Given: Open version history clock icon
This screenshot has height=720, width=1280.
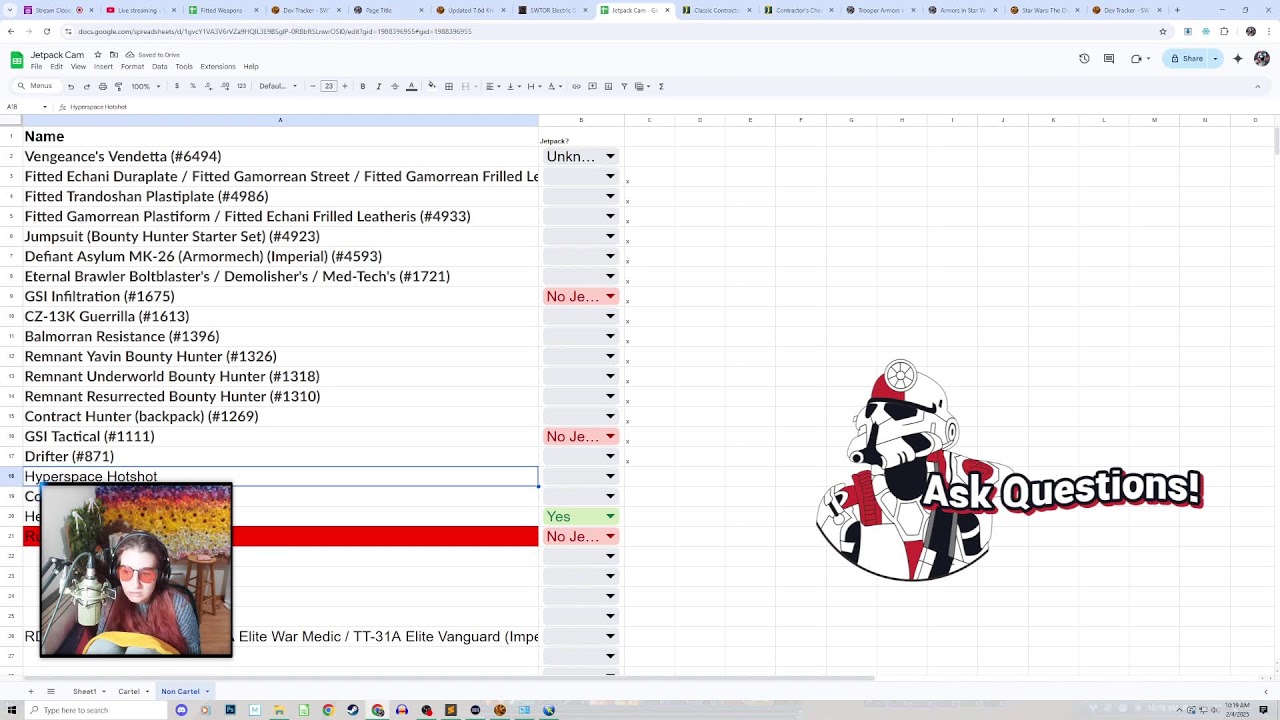Looking at the screenshot, I should point(1084,59).
